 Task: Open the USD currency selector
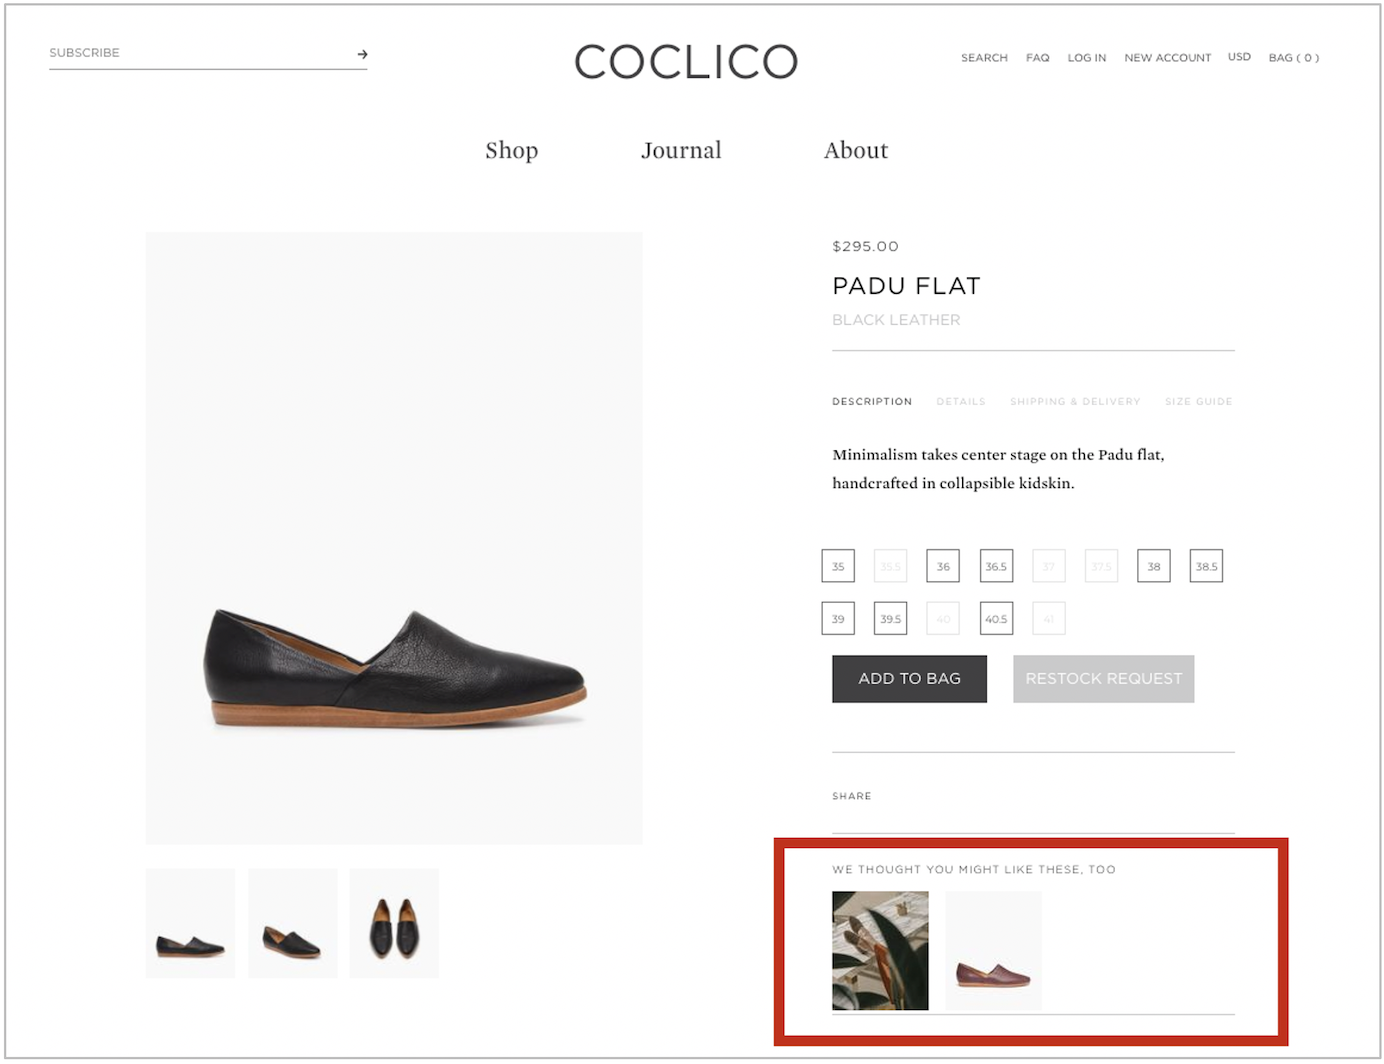1239,57
